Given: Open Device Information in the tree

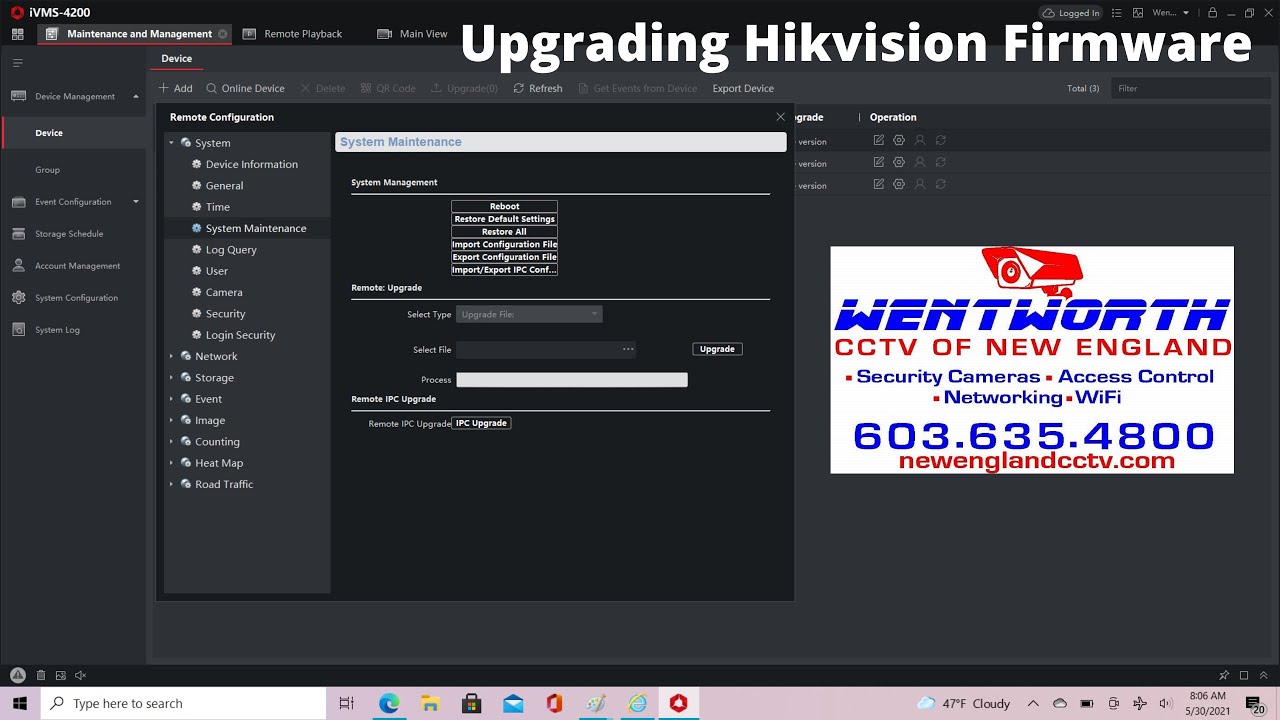Looking at the screenshot, I should pos(251,164).
